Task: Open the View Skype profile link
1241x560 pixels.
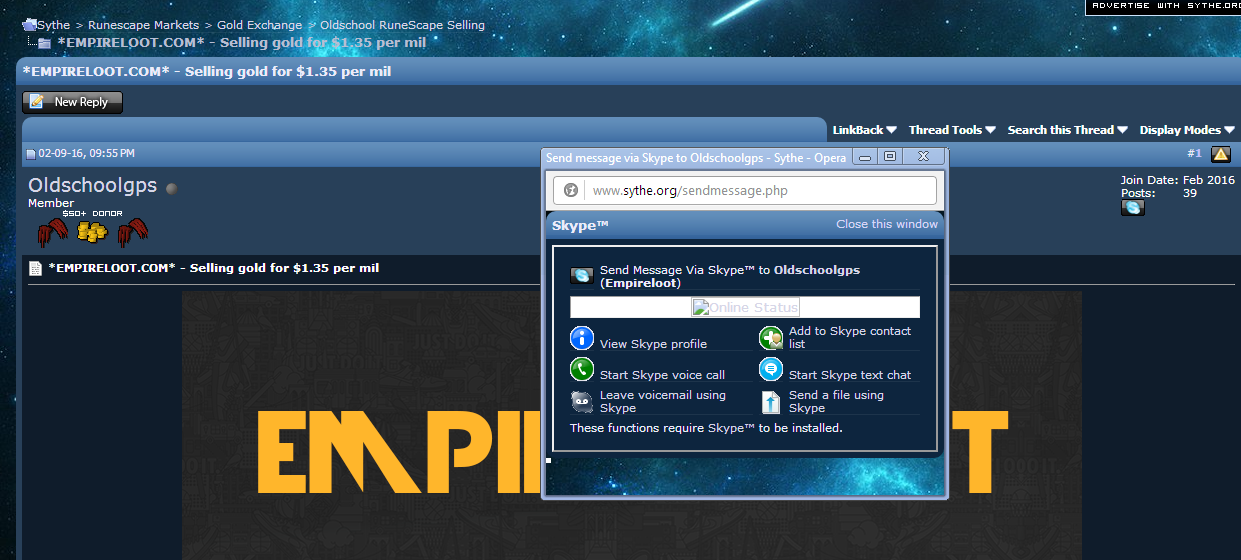Action: click(x=653, y=344)
